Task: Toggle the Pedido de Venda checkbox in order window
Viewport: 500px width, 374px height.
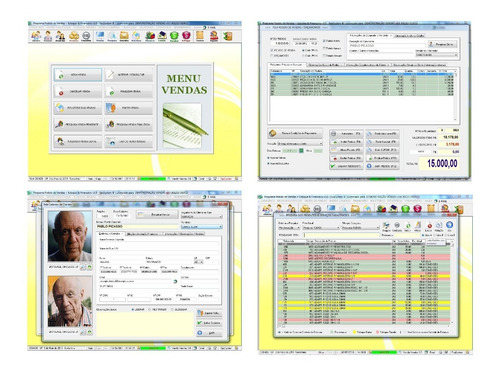Action: coord(272,50)
